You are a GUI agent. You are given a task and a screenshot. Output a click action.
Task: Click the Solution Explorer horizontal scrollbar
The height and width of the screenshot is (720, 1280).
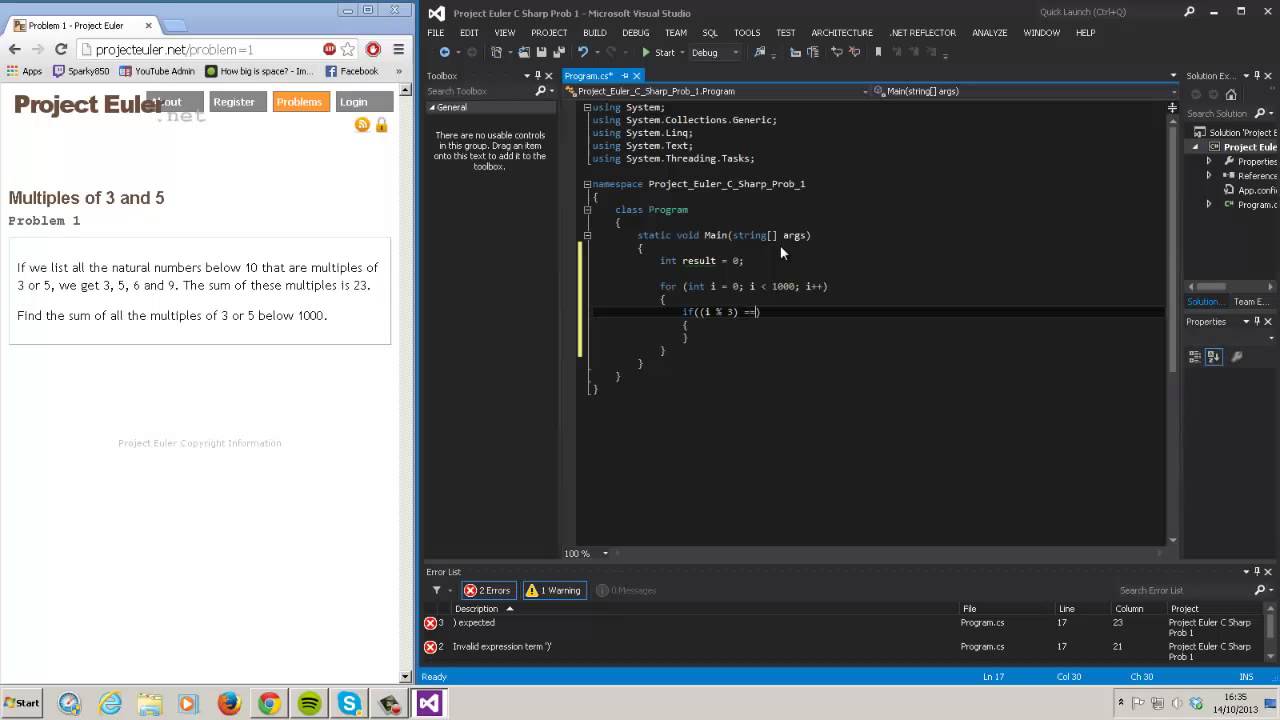(1226, 286)
